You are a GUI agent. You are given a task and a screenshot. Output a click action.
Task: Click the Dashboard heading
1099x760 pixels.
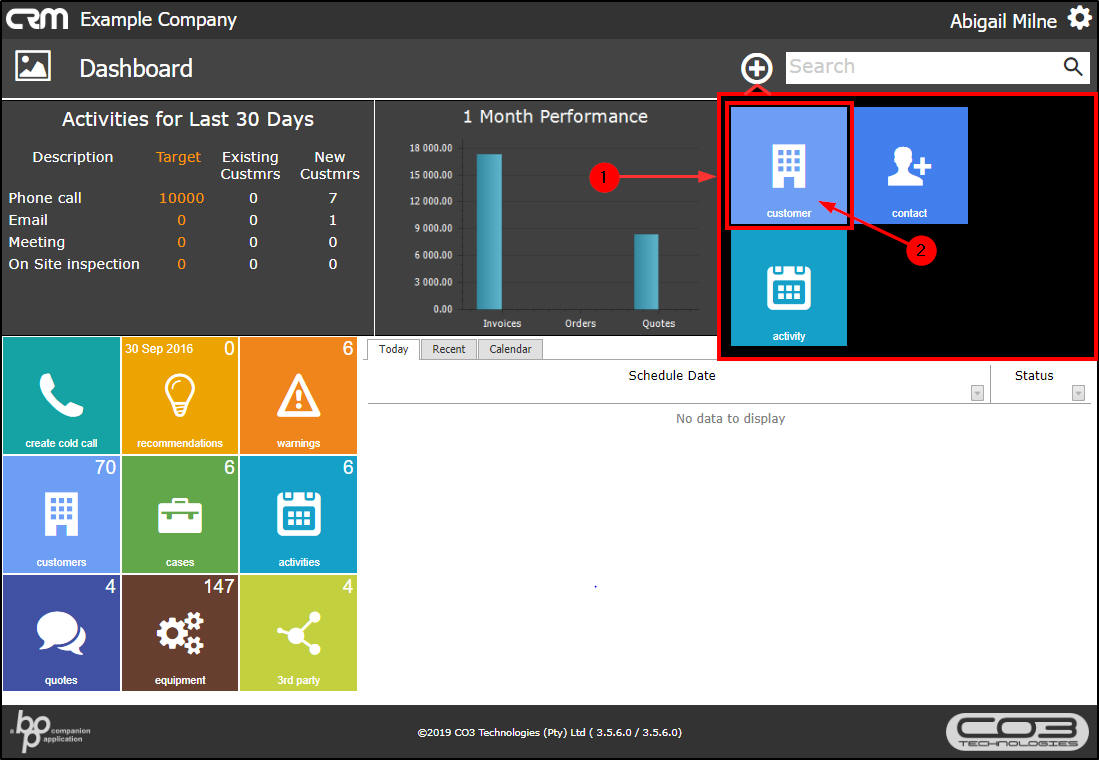pos(136,68)
